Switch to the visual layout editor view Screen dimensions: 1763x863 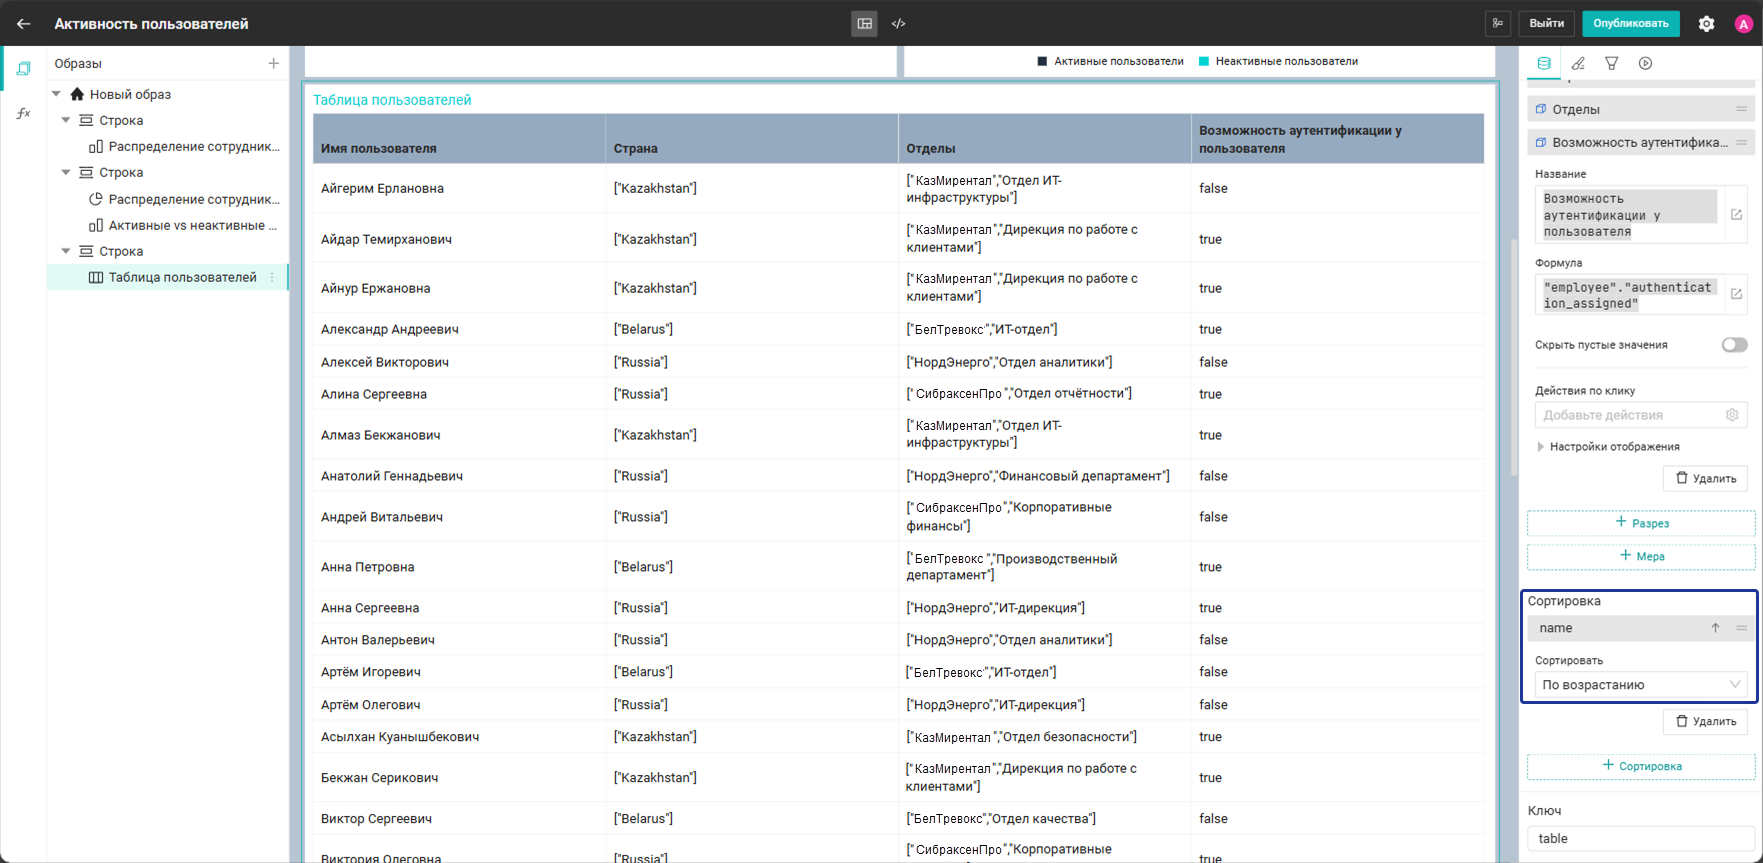(x=865, y=23)
